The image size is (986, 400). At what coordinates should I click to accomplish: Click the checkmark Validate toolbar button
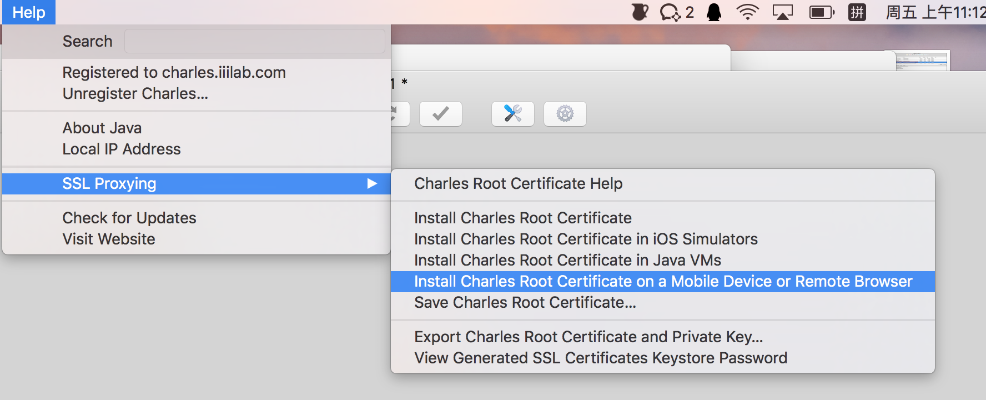(x=440, y=113)
